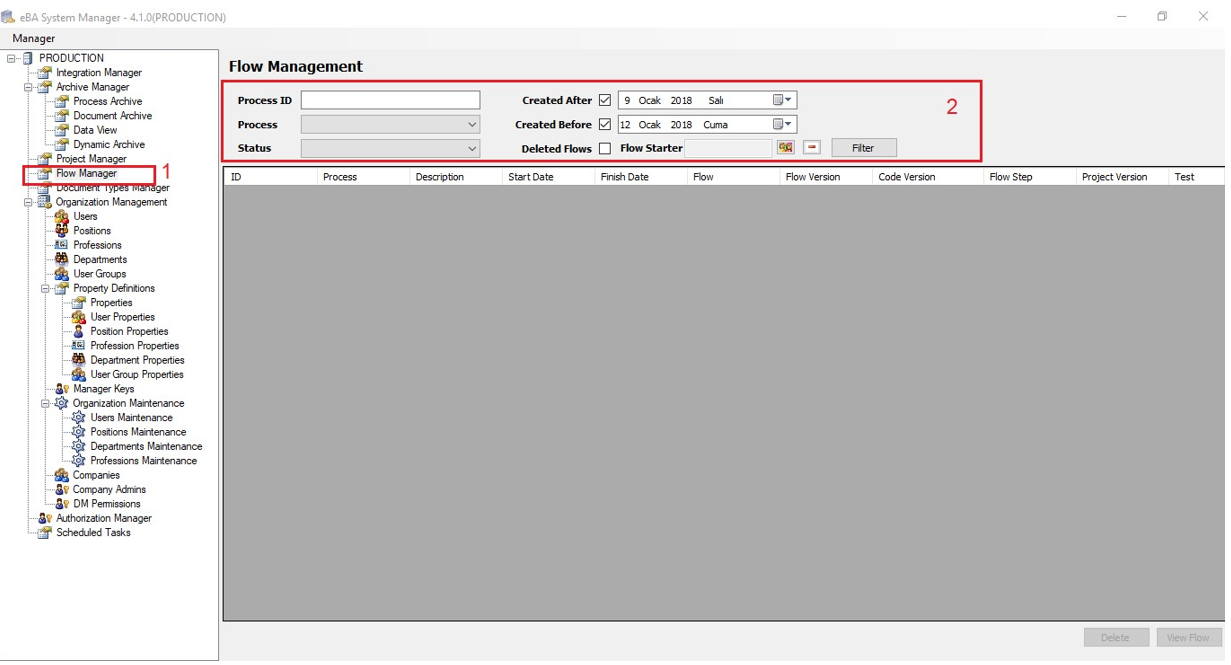
Task: Select Department Properties tree item
Action: (137, 360)
